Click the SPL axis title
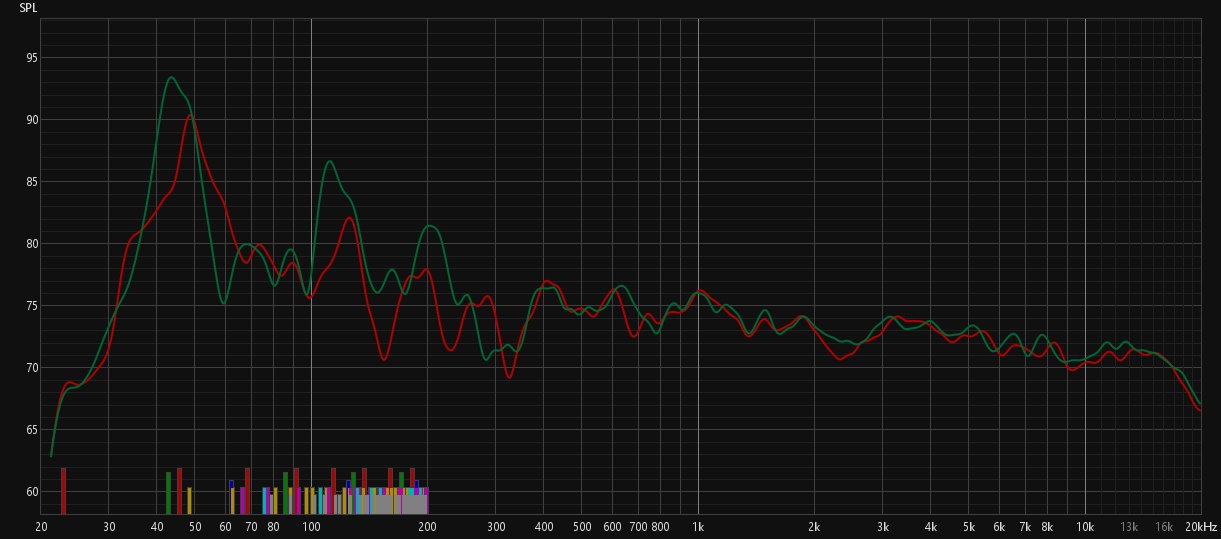Image resolution: width=1221 pixels, height=539 pixels. [x=29, y=8]
